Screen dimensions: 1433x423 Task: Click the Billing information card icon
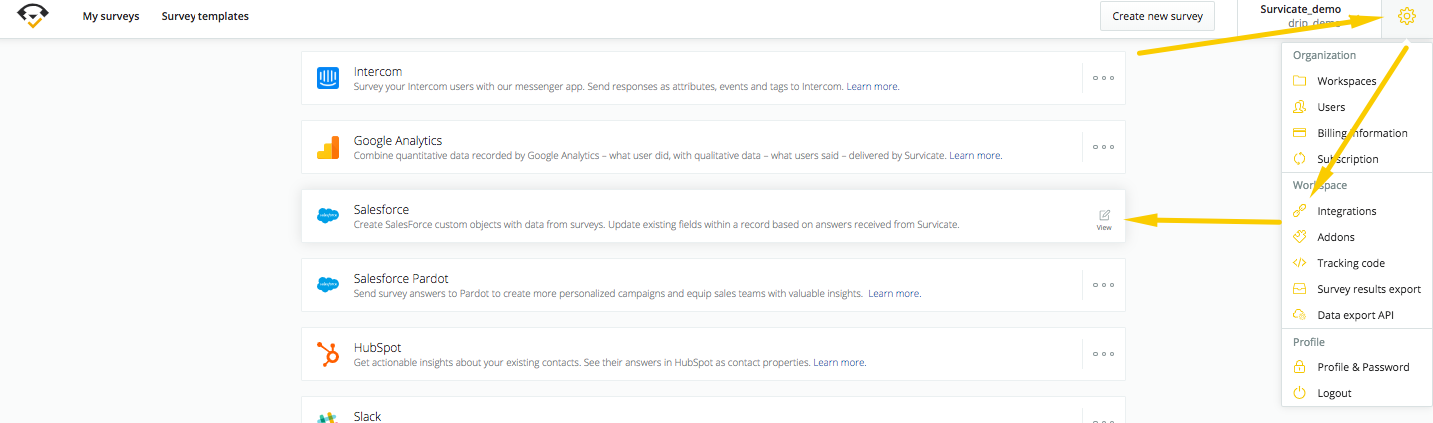point(1300,133)
